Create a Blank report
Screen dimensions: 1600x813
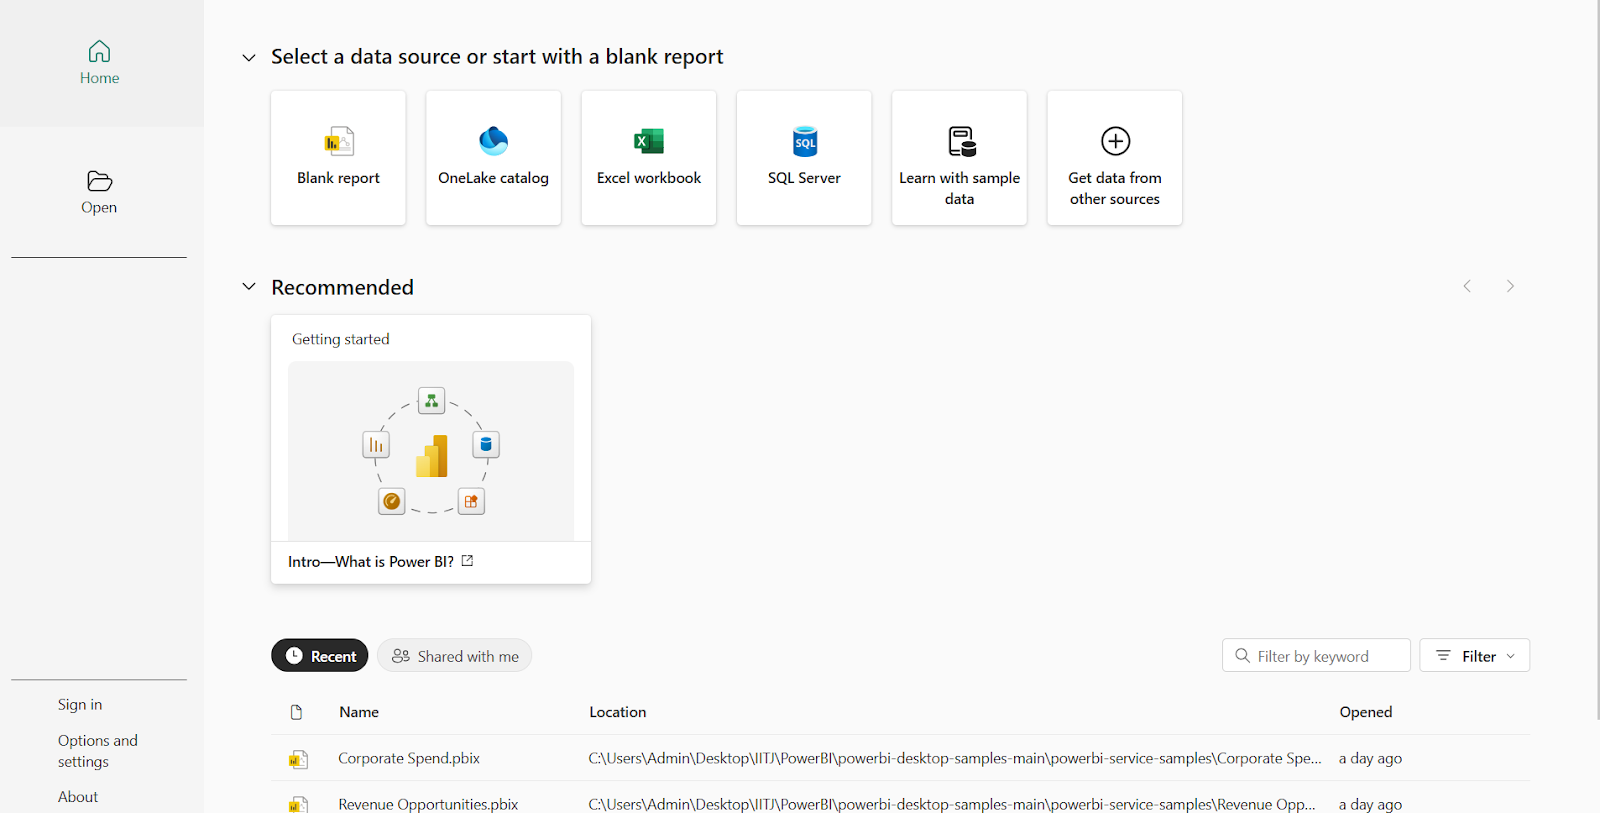(338, 158)
